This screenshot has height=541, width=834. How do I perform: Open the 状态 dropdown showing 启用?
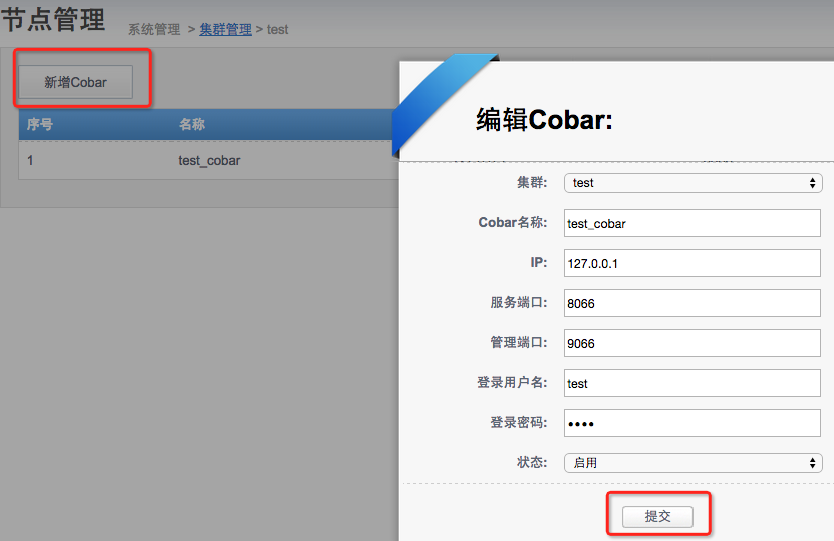[693, 463]
